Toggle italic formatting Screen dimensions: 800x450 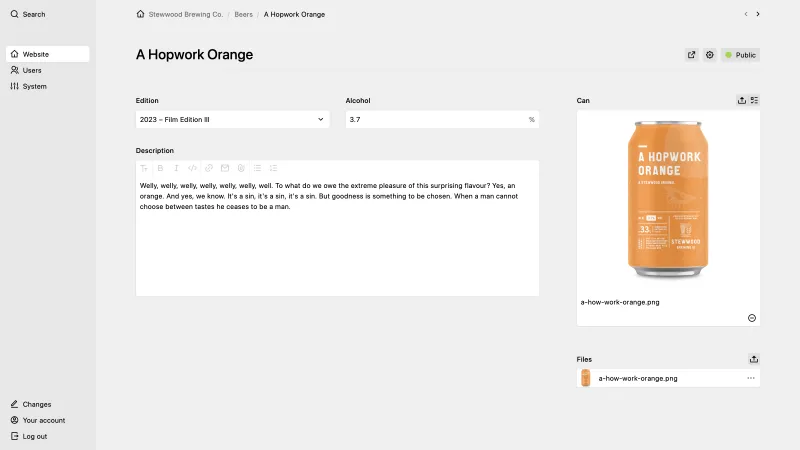click(176, 168)
